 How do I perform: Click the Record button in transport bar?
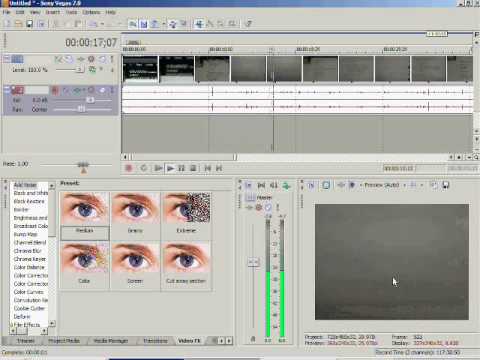129,168
